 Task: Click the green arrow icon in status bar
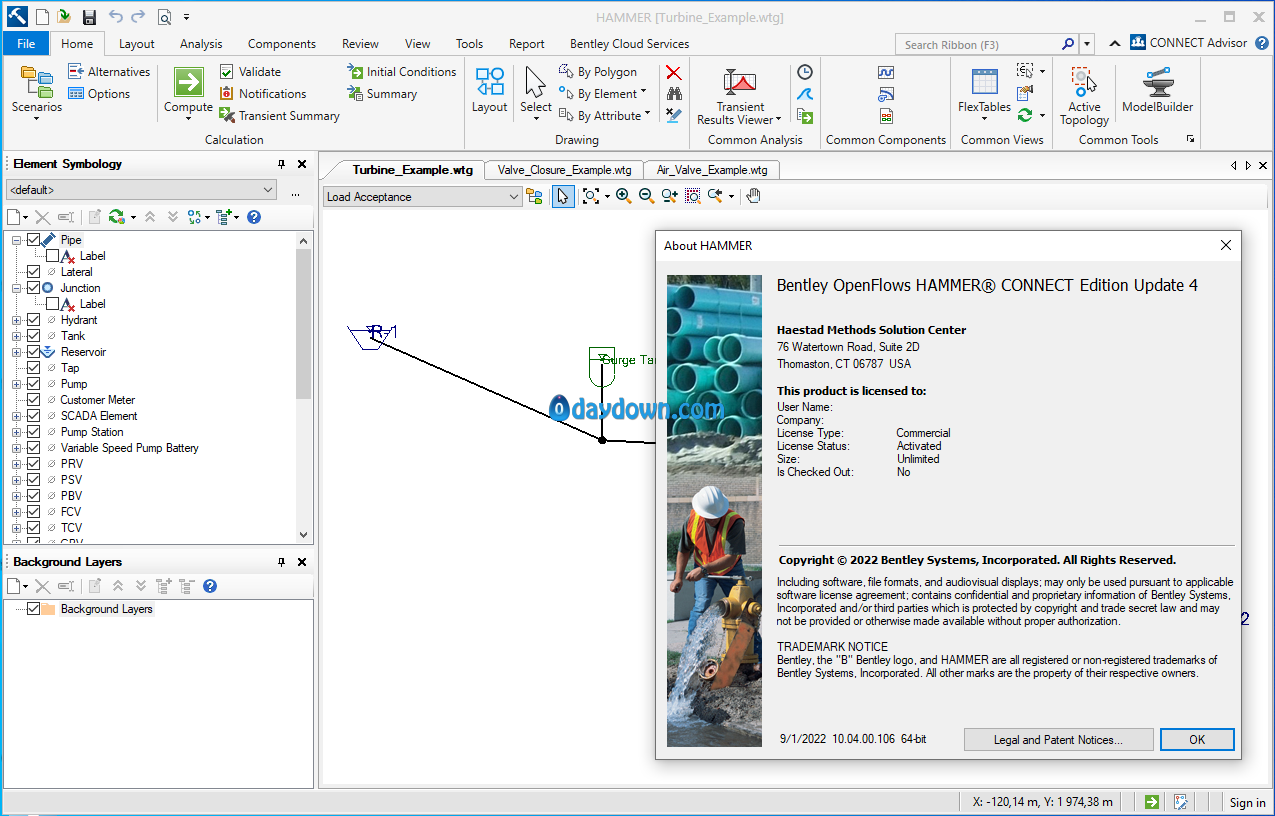pos(1153,802)
